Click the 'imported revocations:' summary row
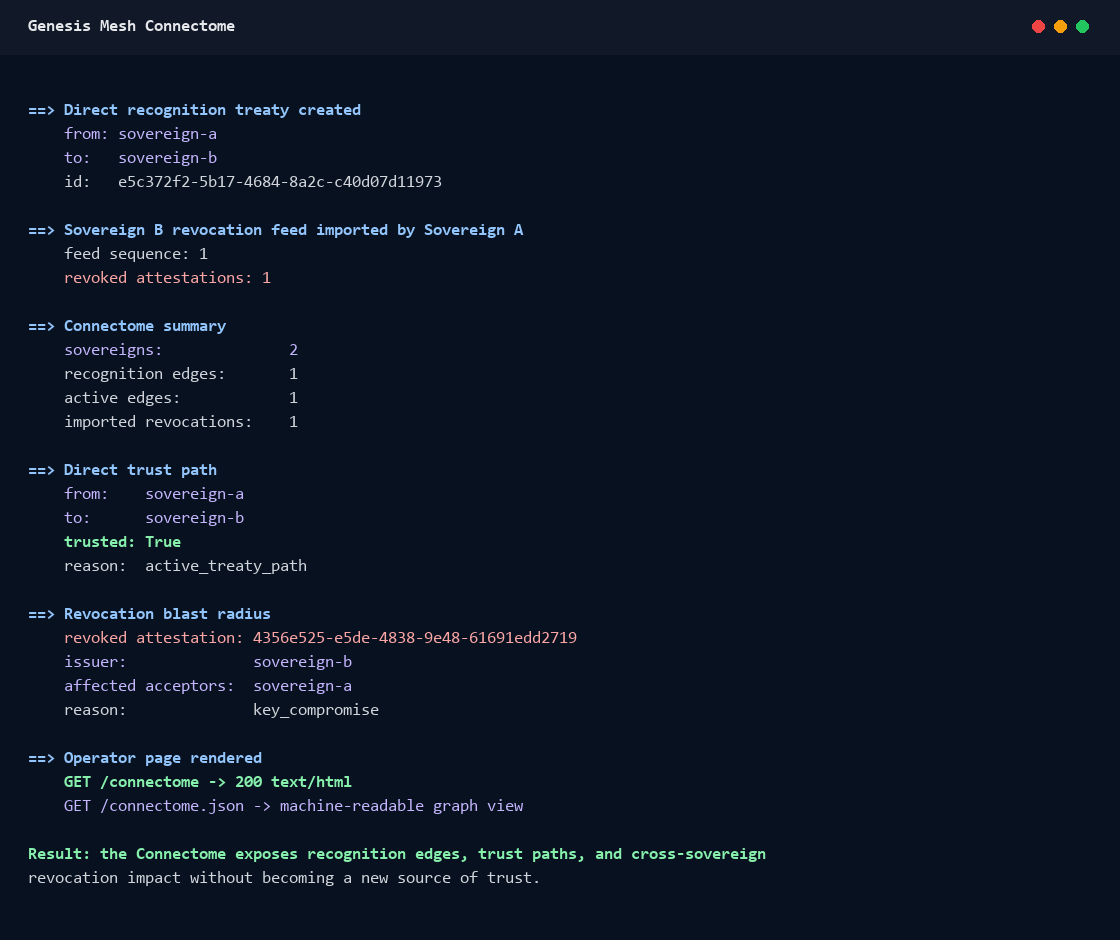The height and width of the screenshot is (940, 1120). coord(181,421)
